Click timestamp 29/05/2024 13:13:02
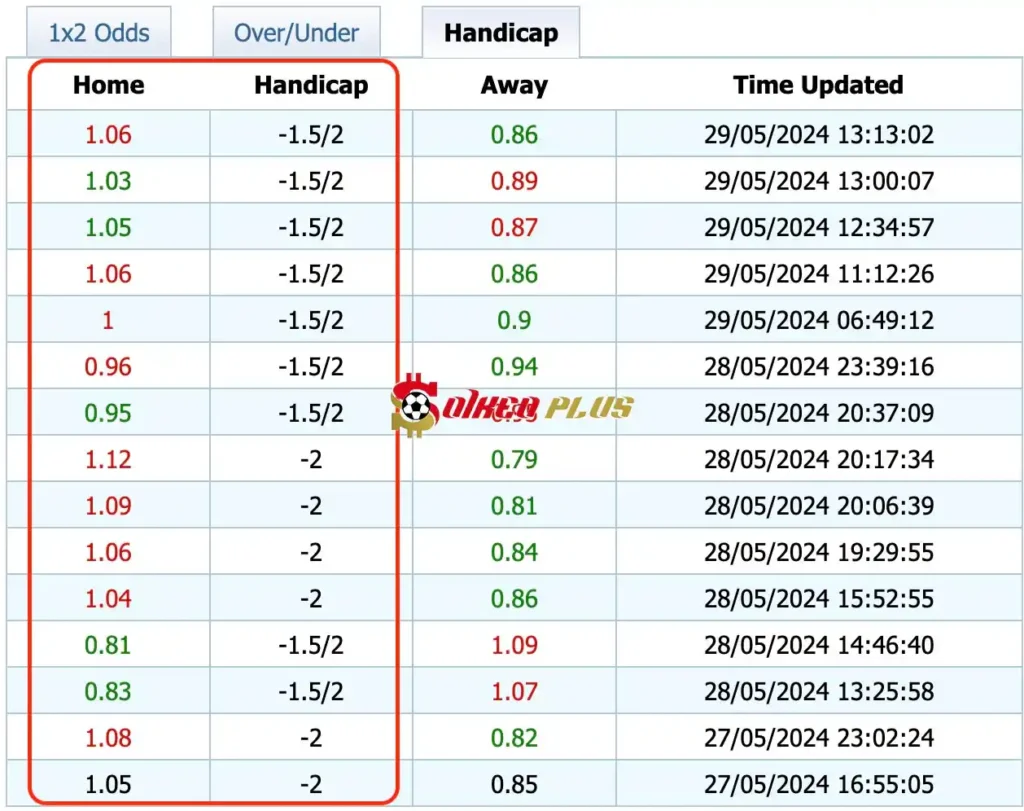1024x811 pixels. (818, 135)
